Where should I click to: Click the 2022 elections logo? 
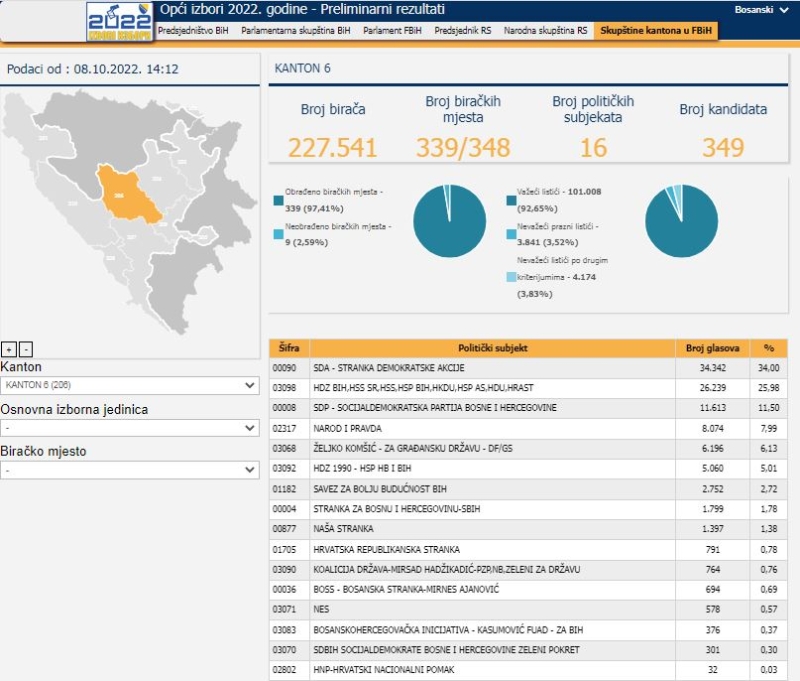click(118, 21)
